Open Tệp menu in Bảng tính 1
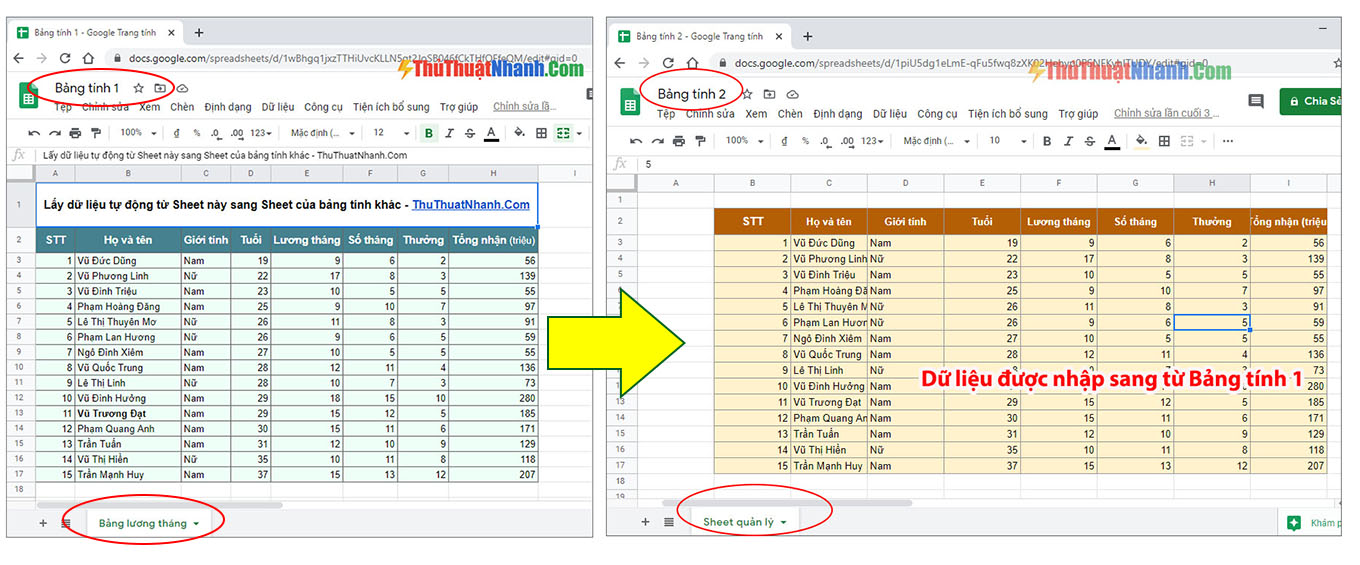The image size is (1360, 565). (x=63, y=107)
